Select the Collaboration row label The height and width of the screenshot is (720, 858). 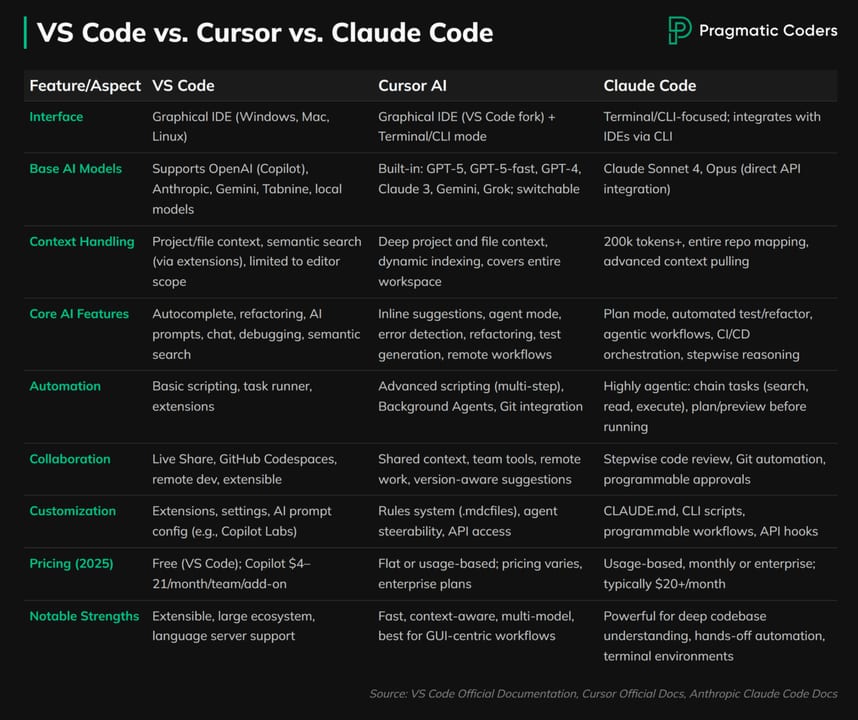click(x=70, y=459)
